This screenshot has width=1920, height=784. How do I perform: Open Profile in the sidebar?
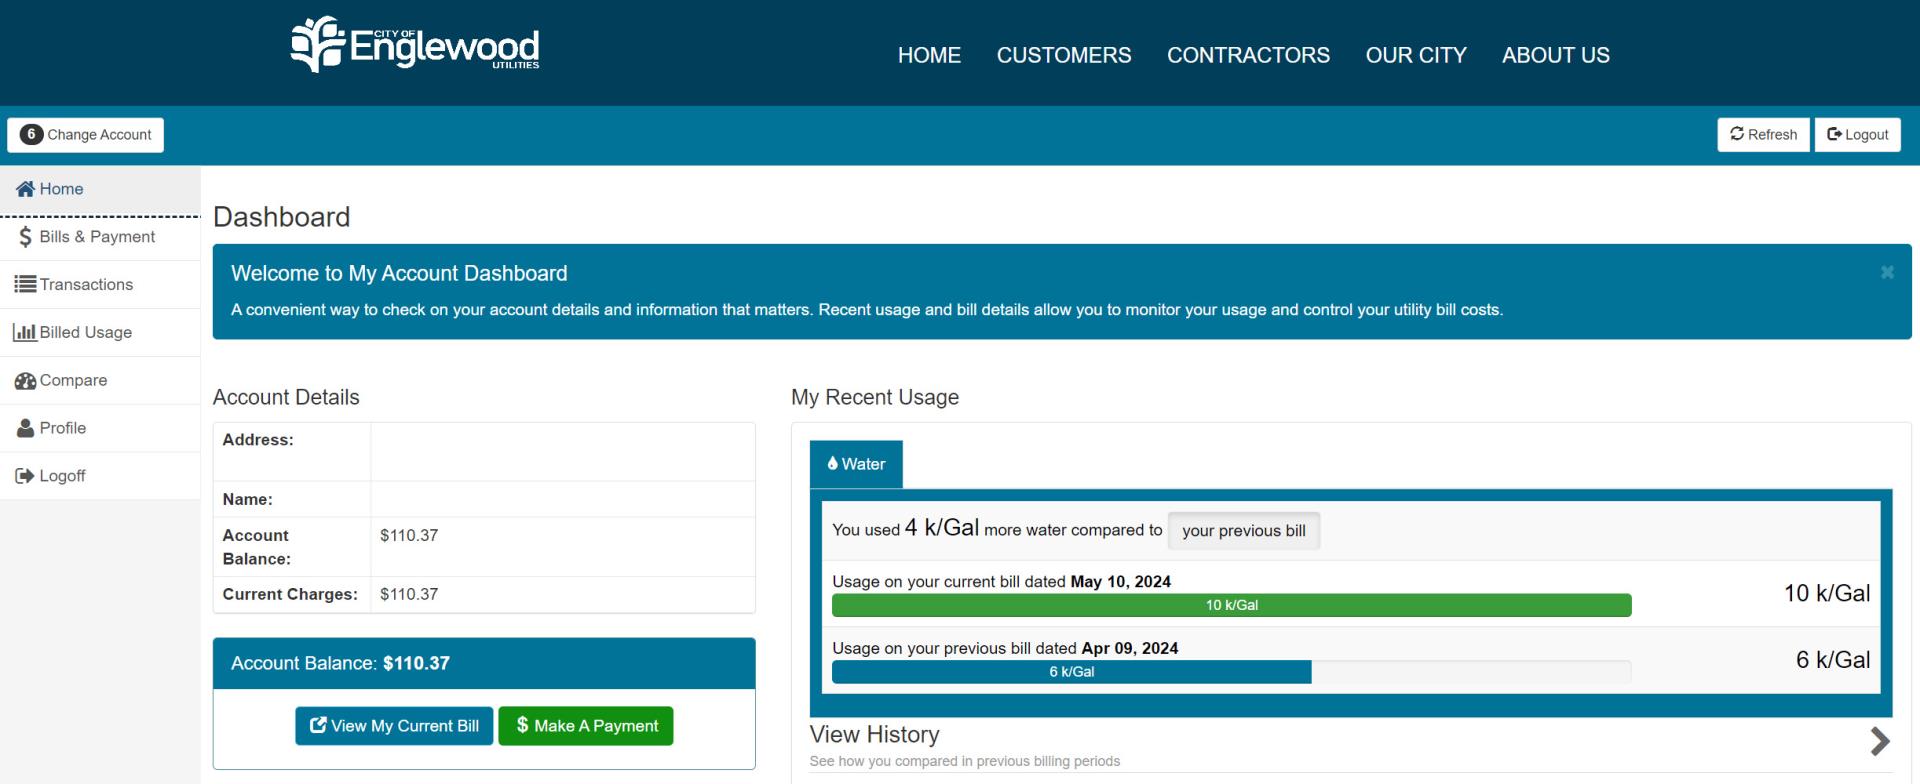pos(100,429)
